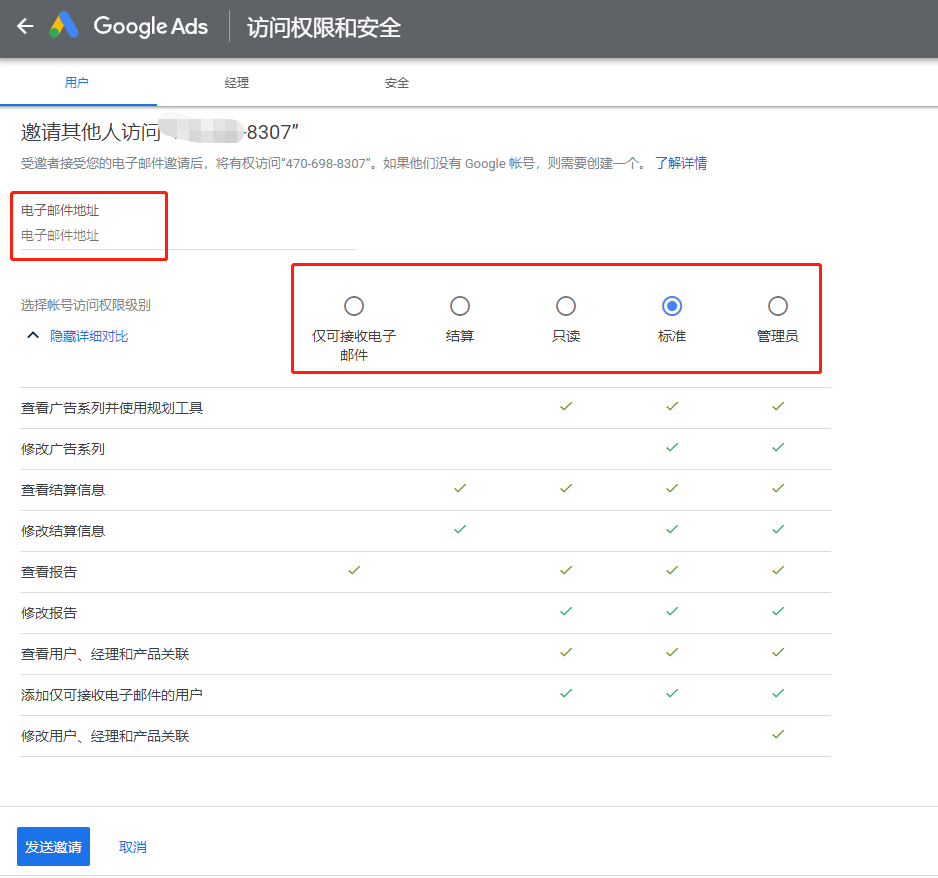Click the 添加仅可接收电子邮件的用户 checkmark under 只读
This screenshot has height=878, width=938.
tap(566, 693)
